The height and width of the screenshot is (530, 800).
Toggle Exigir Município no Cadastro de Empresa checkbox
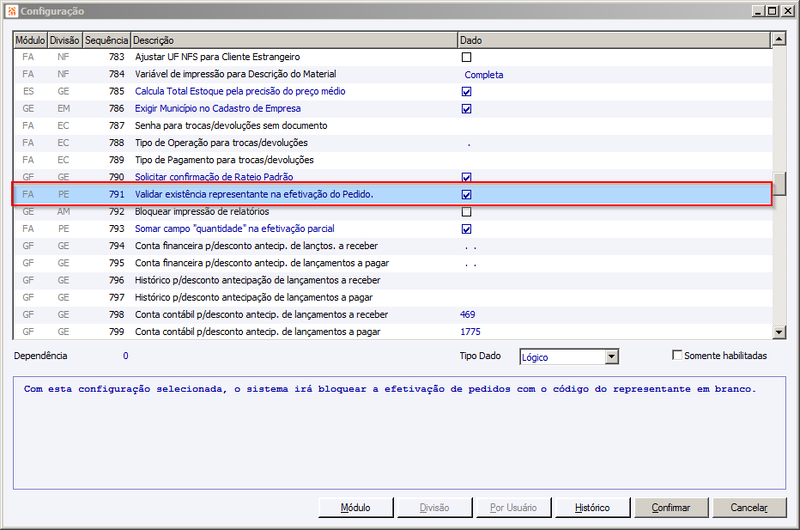pyautogui.click(x=466, y=109)
